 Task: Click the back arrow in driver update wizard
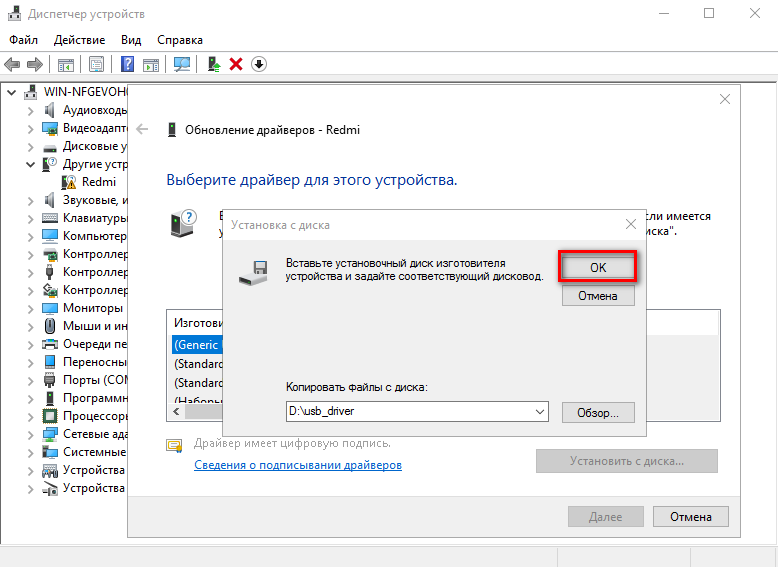point(143,130)
